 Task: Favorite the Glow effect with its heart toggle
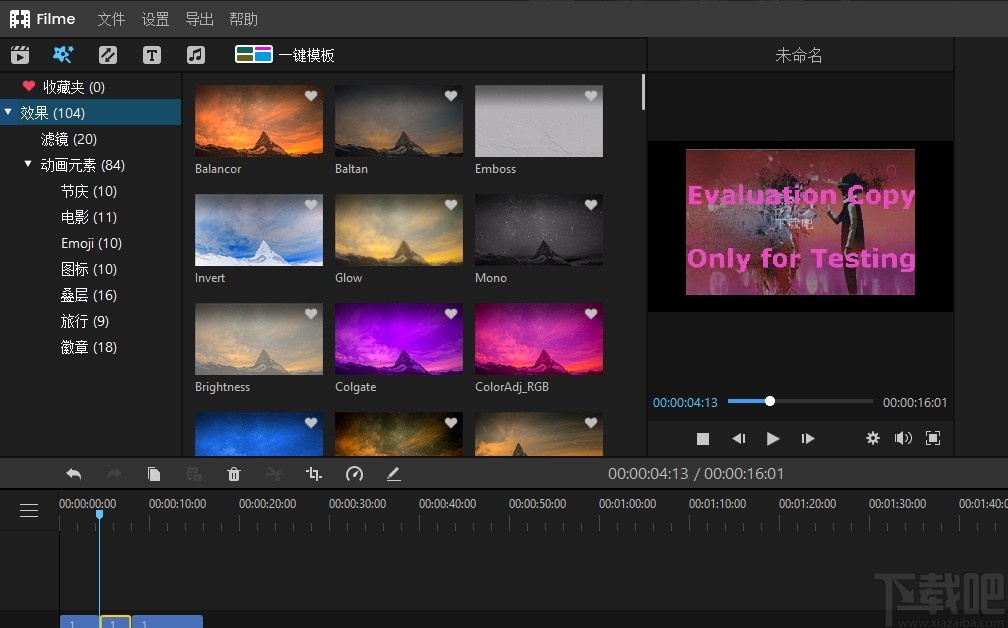(450, 203)
